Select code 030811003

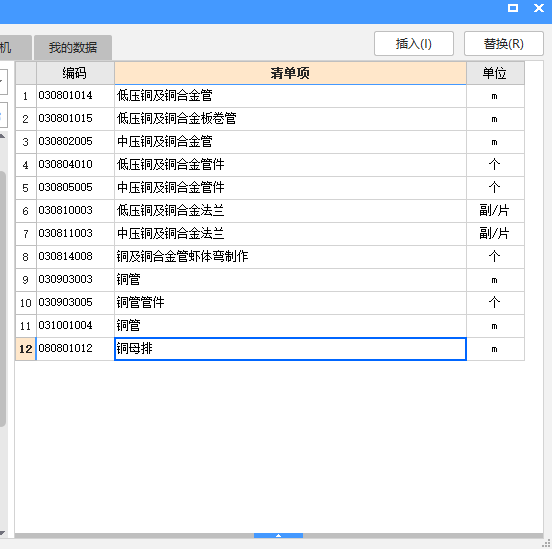click(65, 233)
